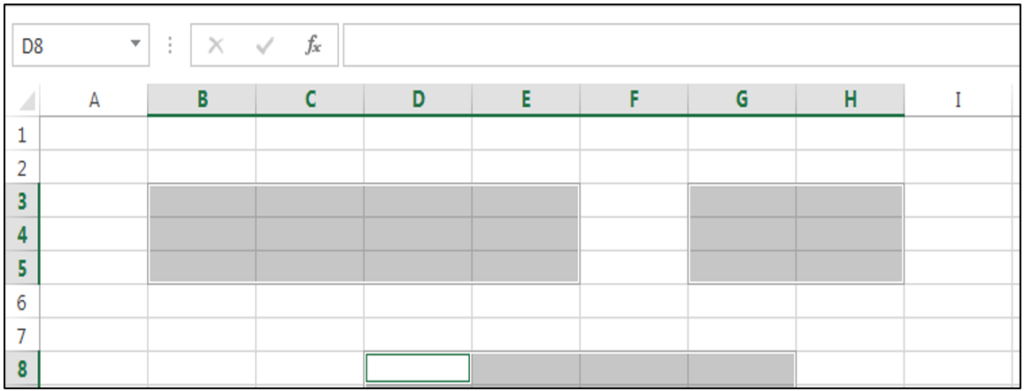Select row 8 header
This screenshot has width=1024, height=391.
22,369
